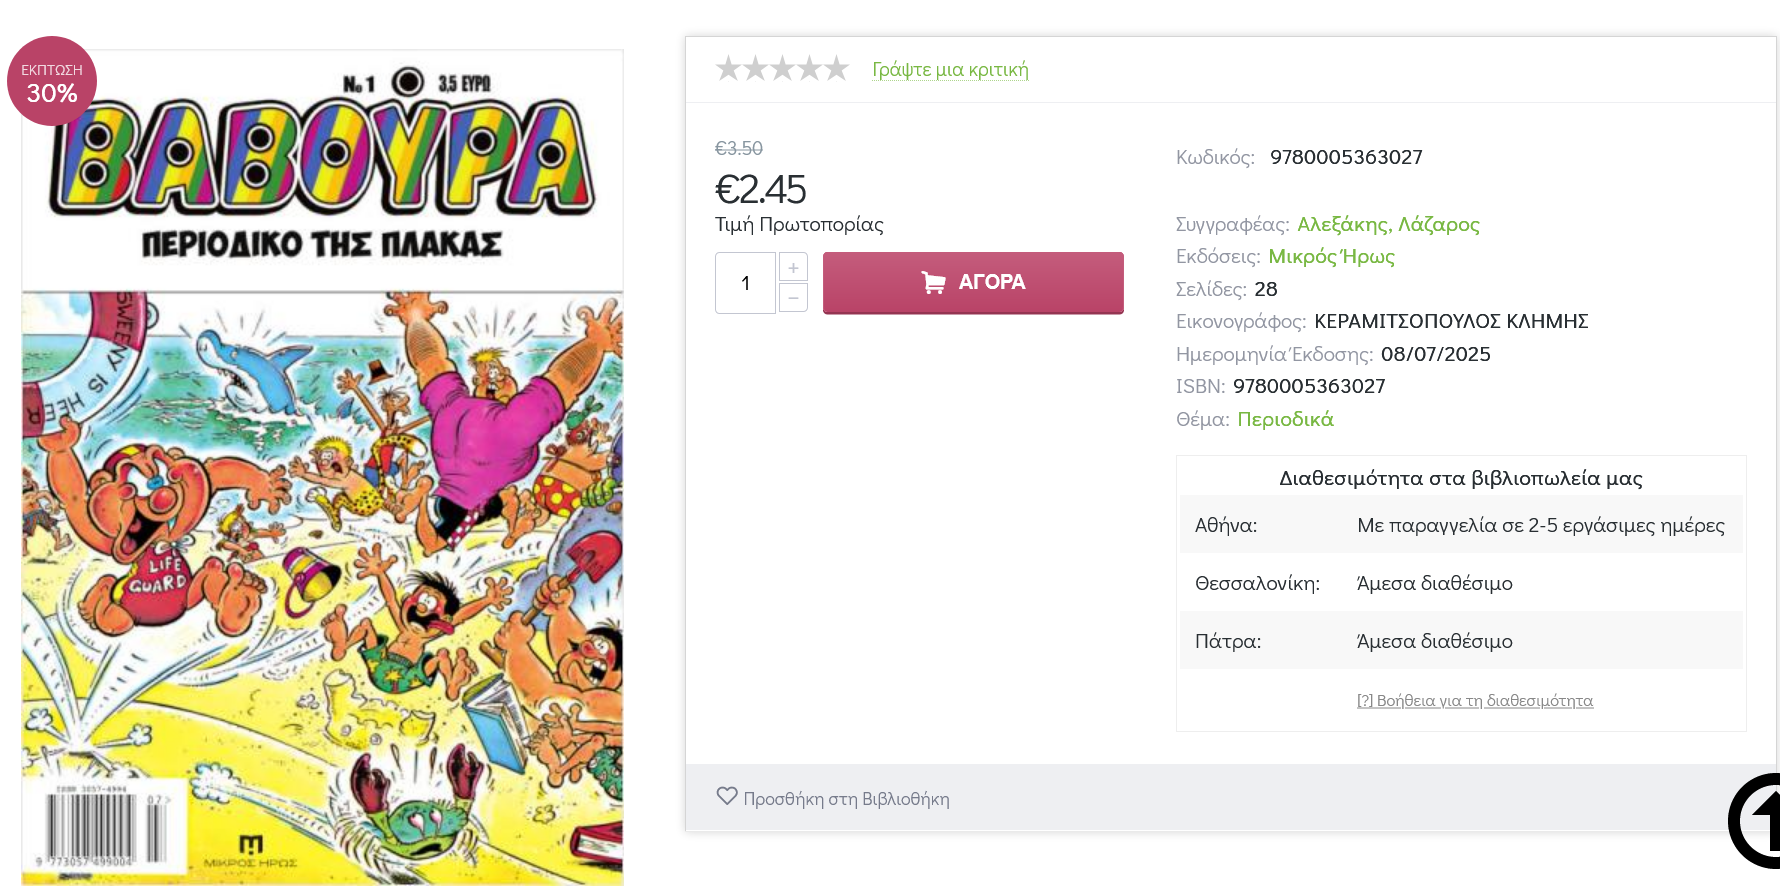Click the 30% ΕΚΠΤΩΣΗ discount badge

[52, 81]
